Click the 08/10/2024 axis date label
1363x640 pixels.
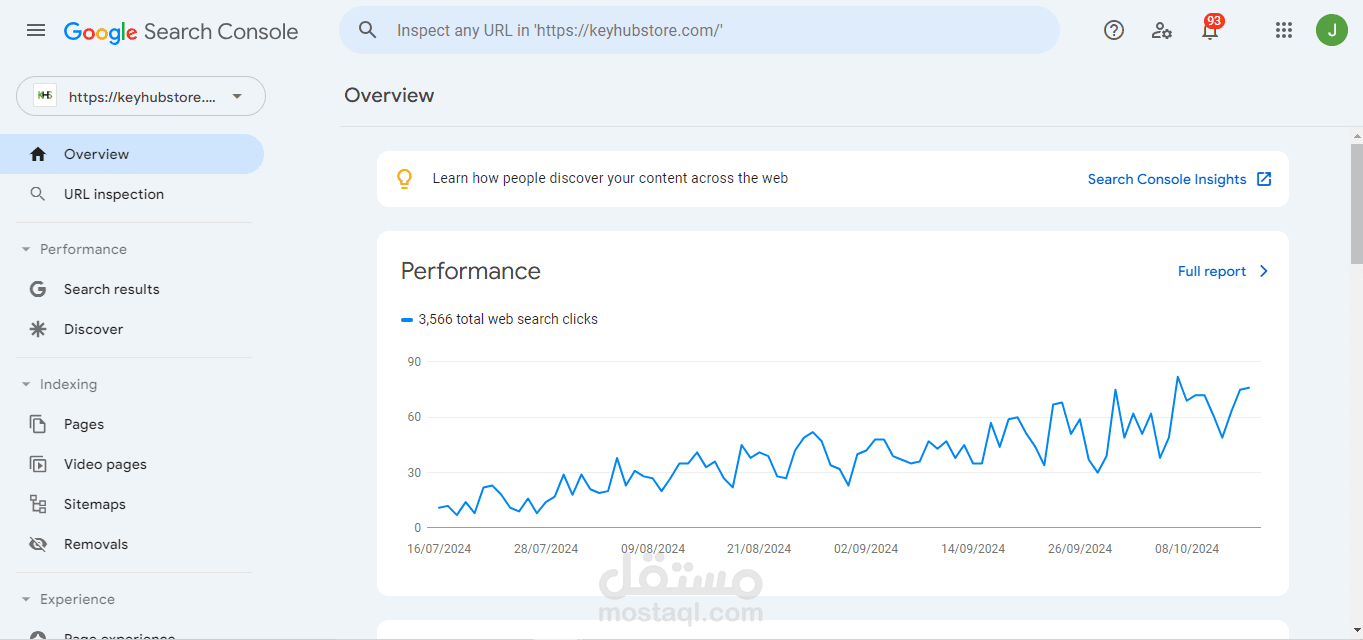pos(1187,548)
